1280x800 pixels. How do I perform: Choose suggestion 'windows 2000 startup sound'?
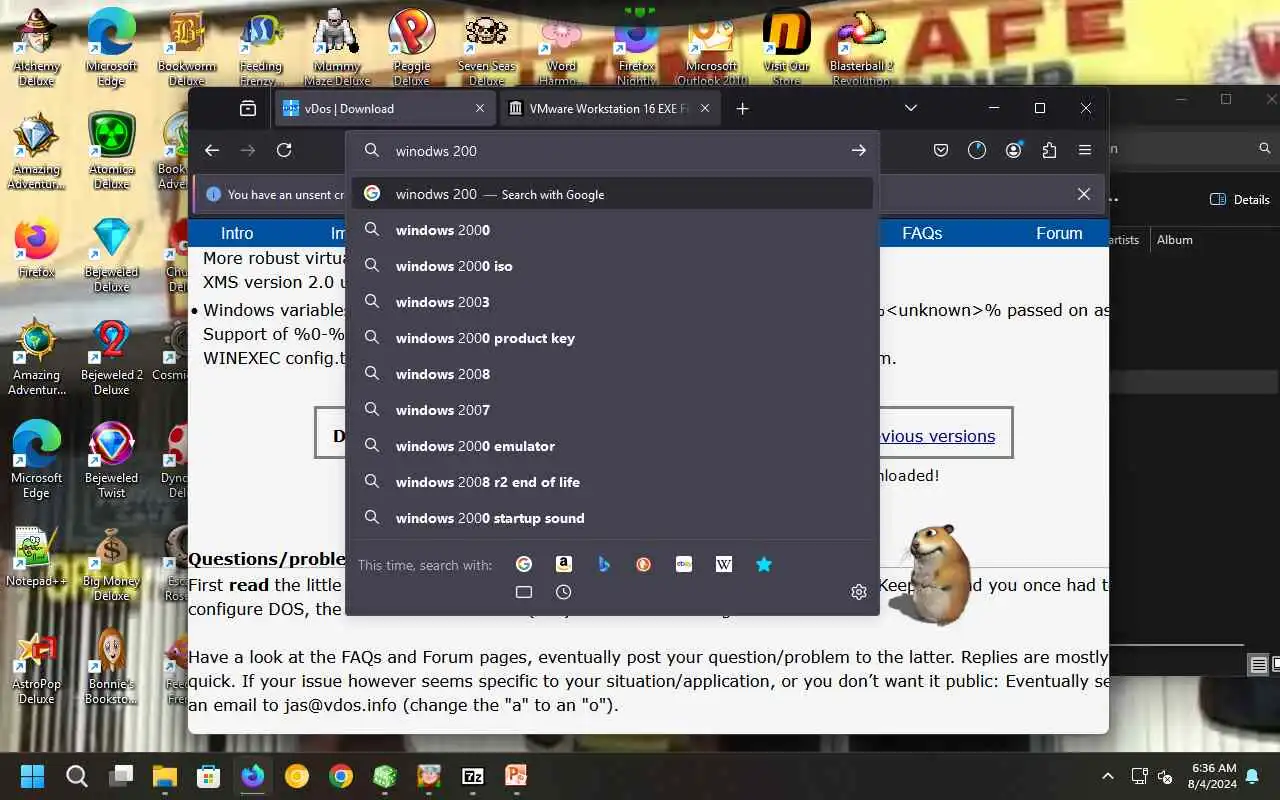[x=612, y=518]
